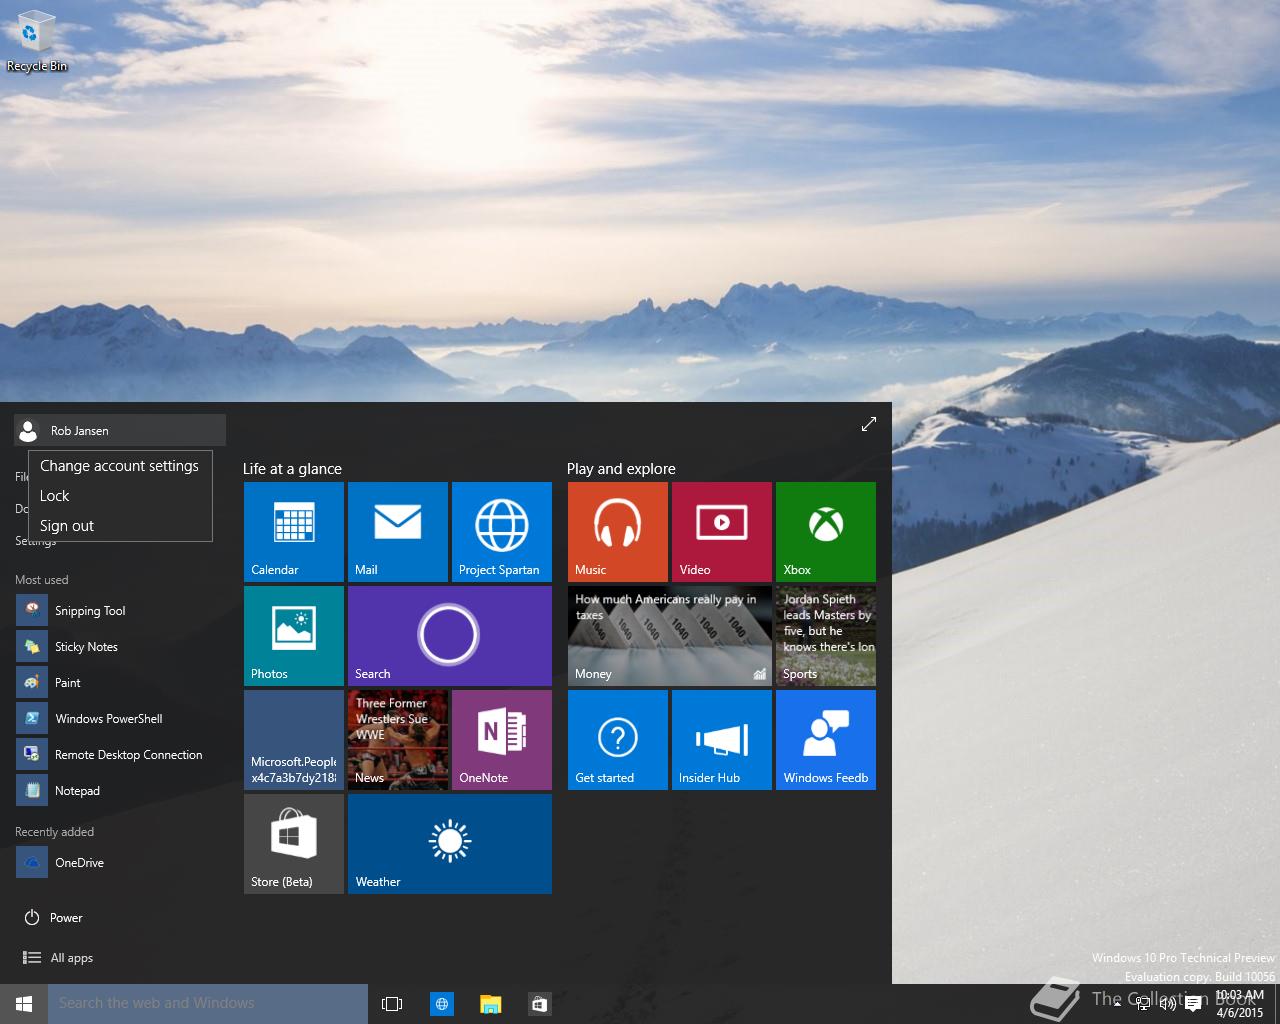Screen dimensions: 1280x1024
Task: Open the Get started tile
Action: 618,740
